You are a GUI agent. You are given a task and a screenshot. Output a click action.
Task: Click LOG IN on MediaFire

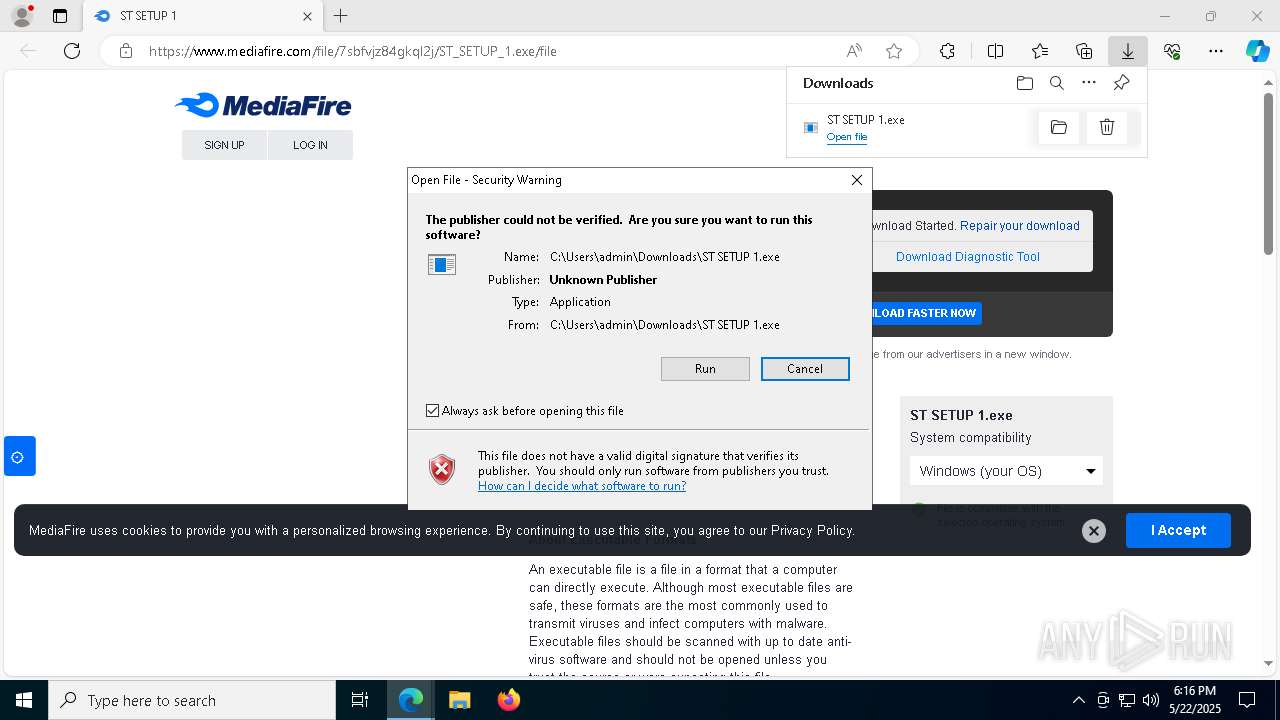coord(310,145)
